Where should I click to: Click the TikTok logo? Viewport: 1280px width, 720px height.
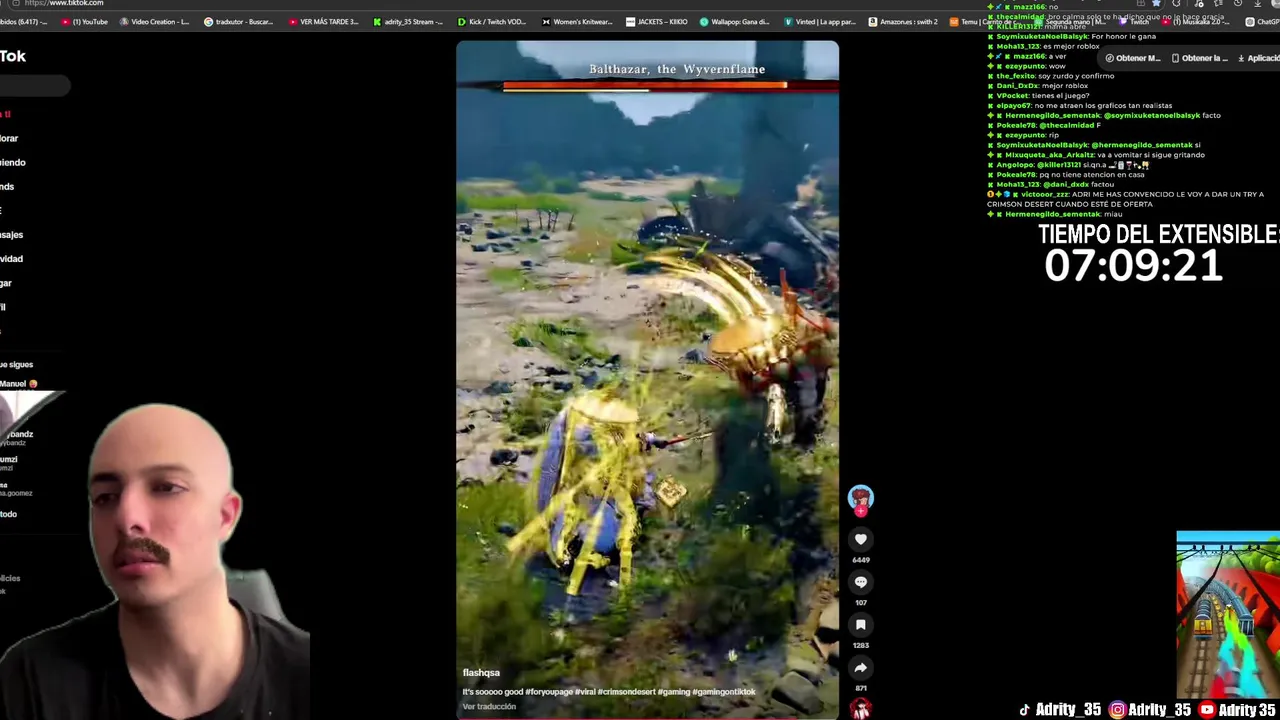coord(13,56)
